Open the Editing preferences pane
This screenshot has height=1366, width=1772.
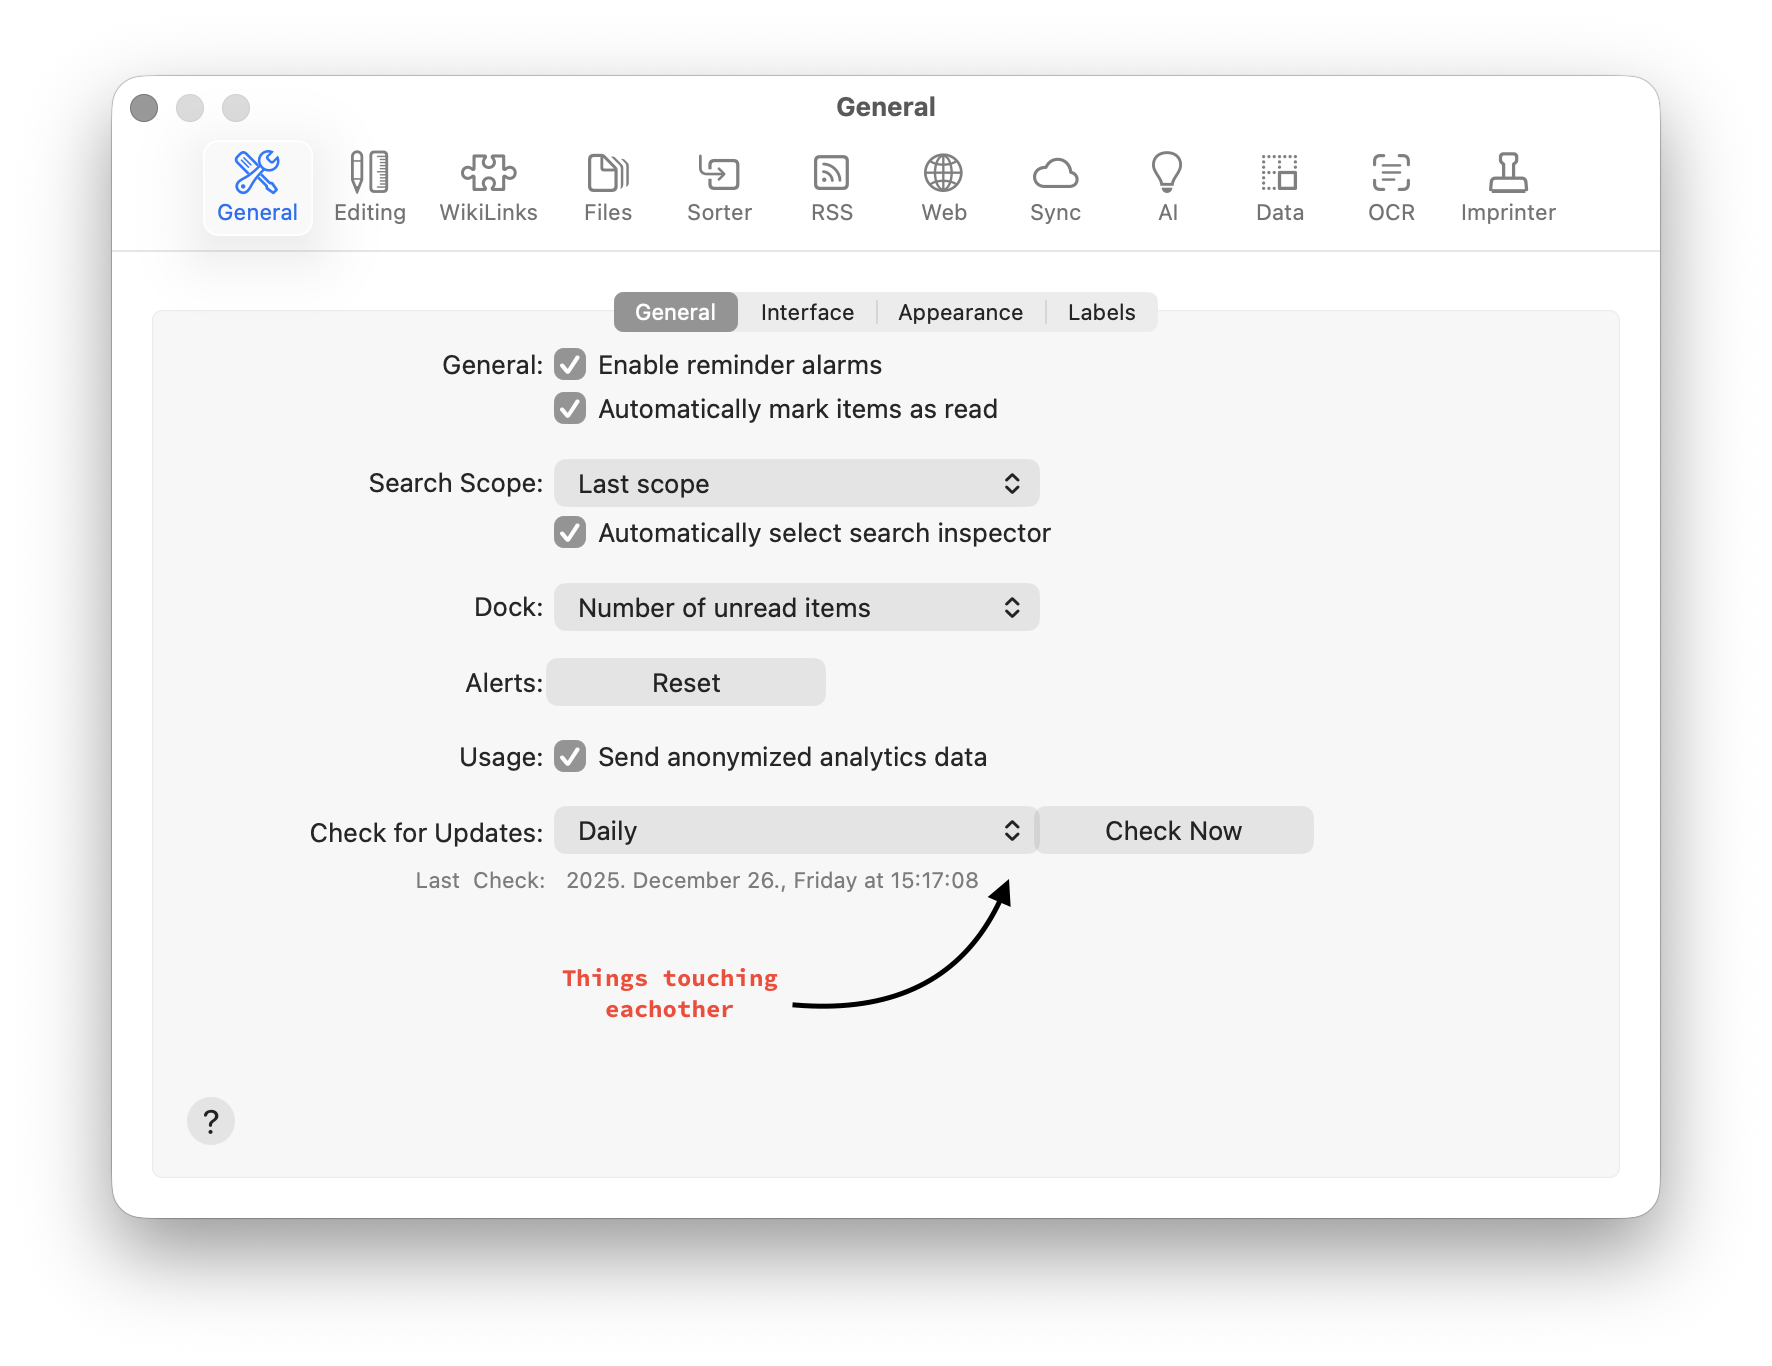[369, 187]
